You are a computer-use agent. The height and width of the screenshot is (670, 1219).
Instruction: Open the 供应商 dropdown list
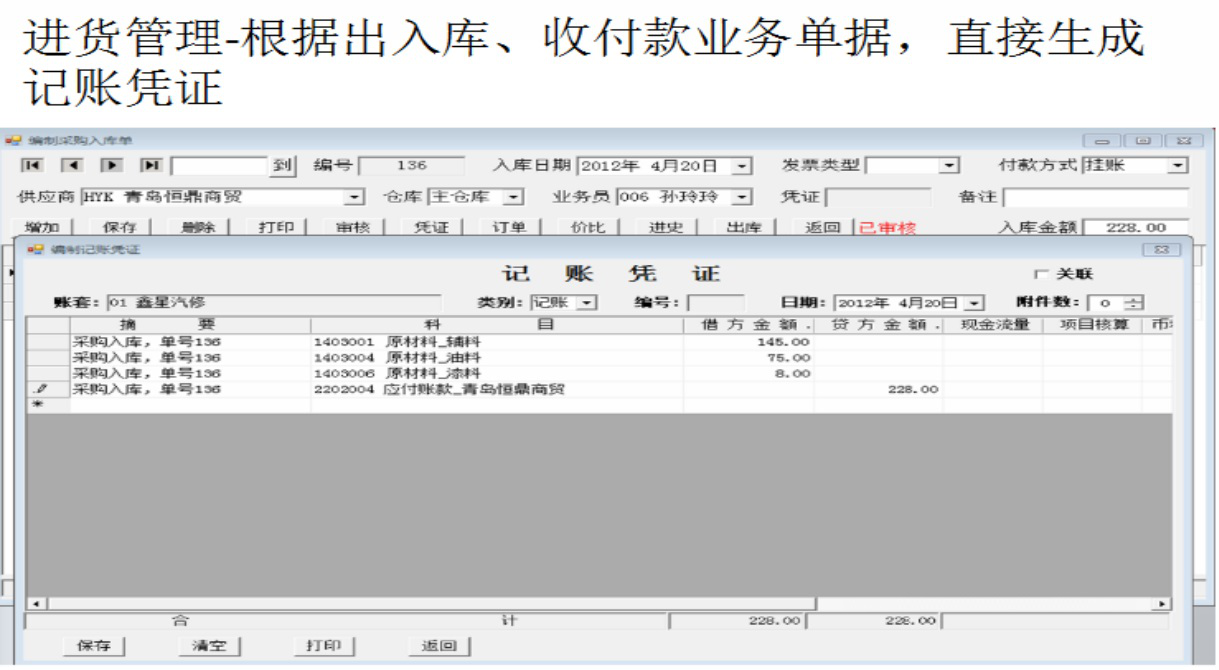click(353, 197)
